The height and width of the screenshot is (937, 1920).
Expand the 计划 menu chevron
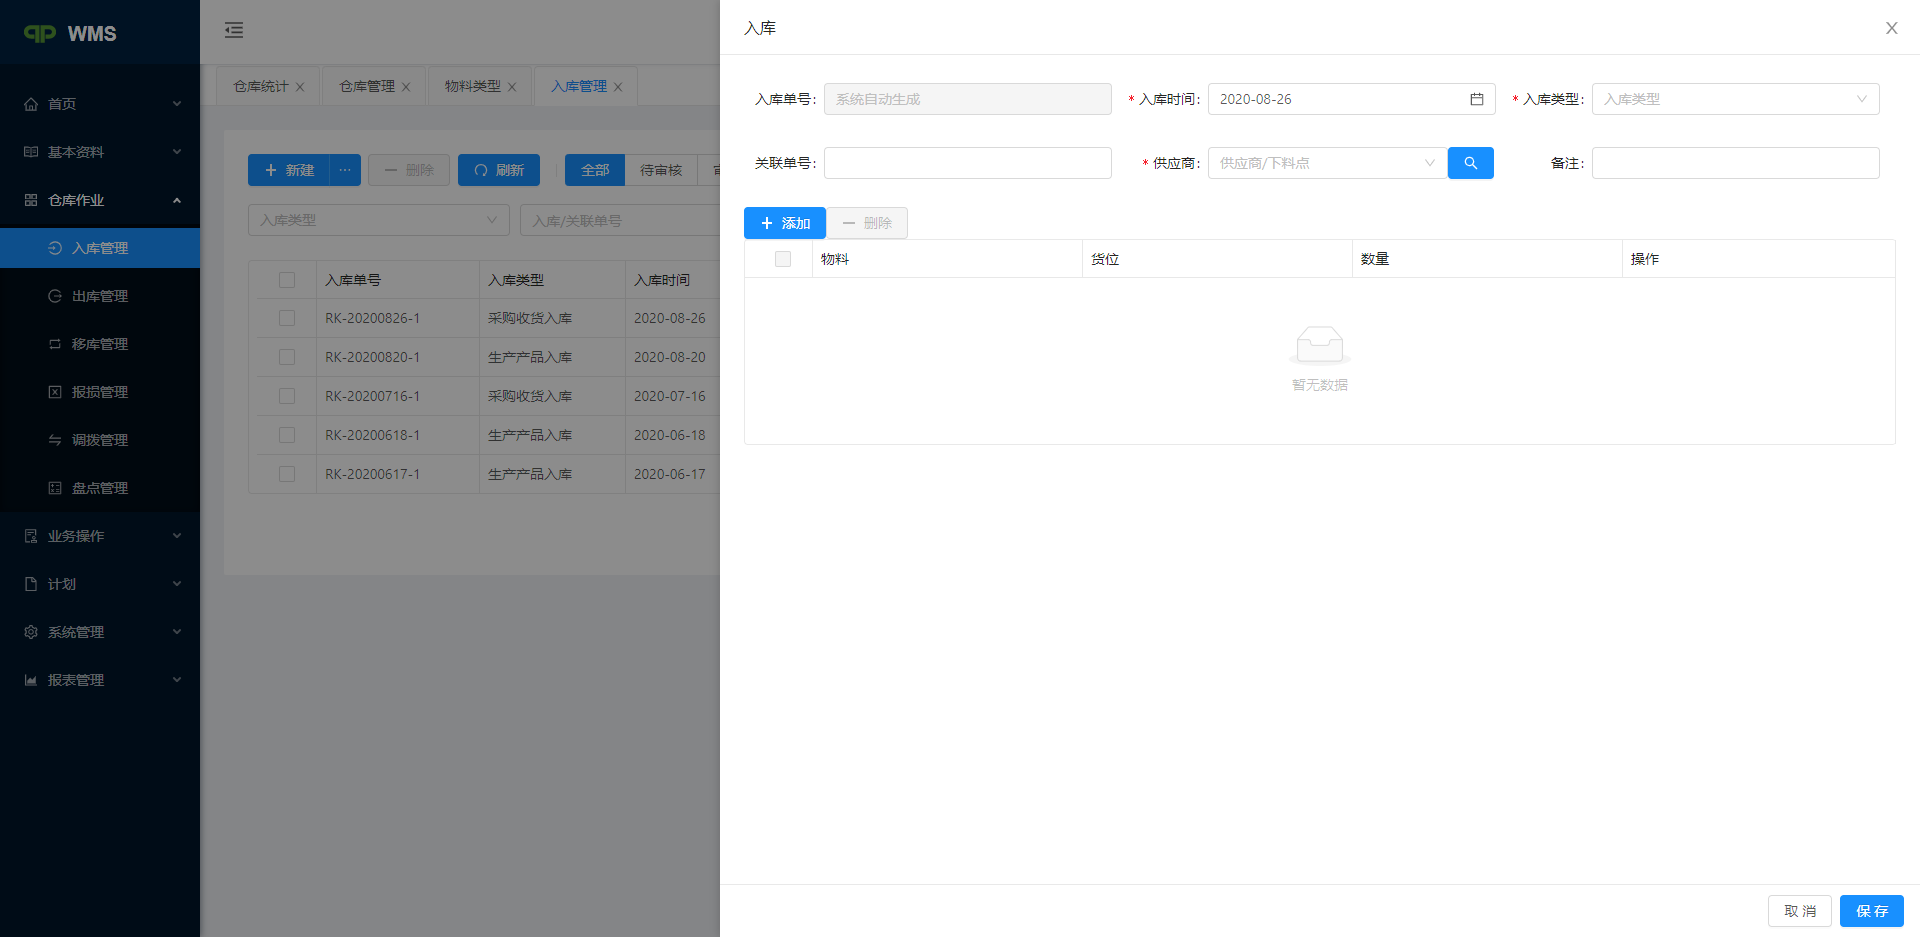tap(177, 584)
